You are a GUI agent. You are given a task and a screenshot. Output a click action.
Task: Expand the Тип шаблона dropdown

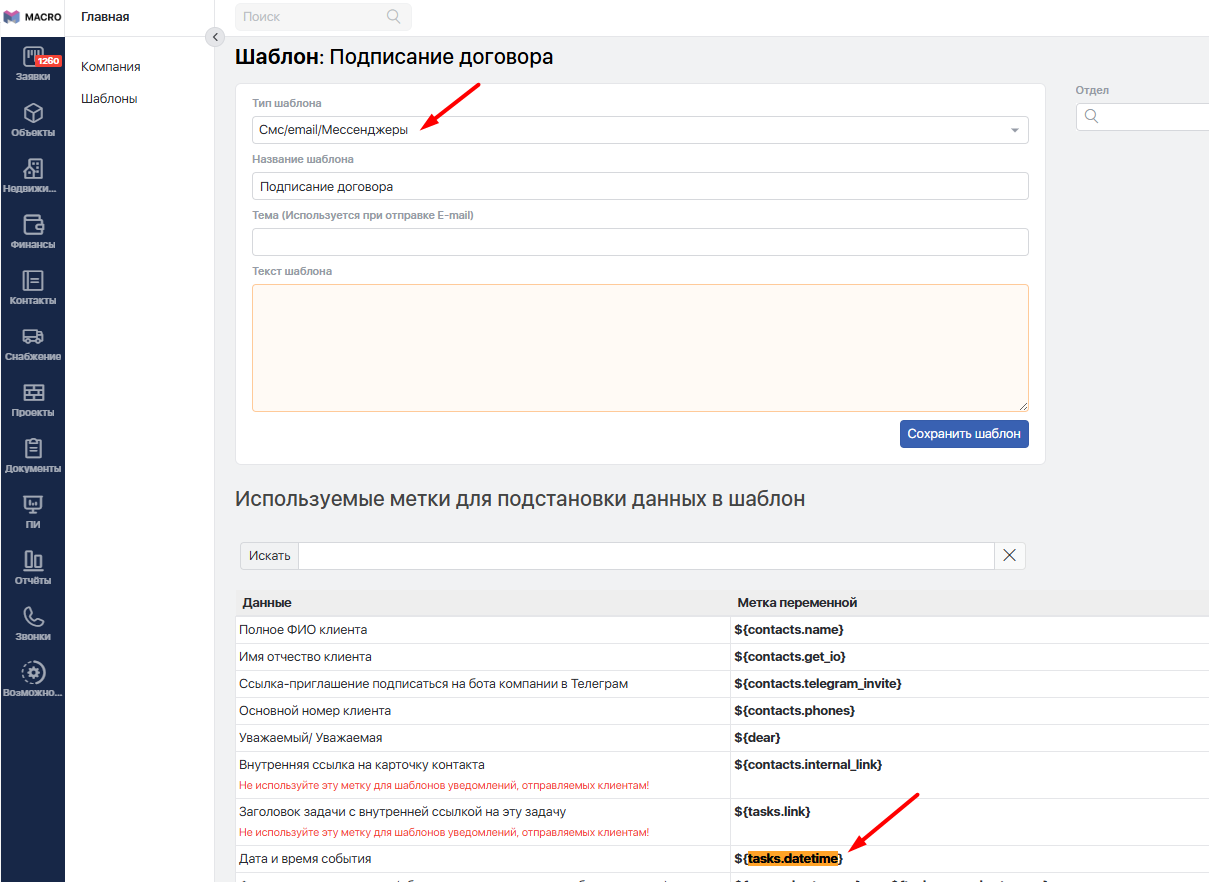point(640,130)
